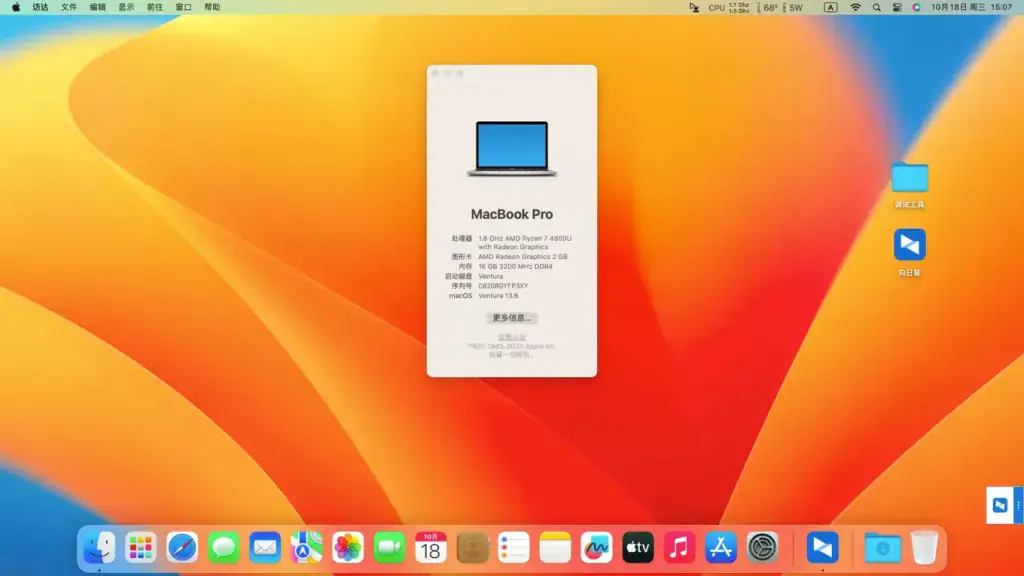Select the 向日葵 app icon on the desktop

click(910, 245)
